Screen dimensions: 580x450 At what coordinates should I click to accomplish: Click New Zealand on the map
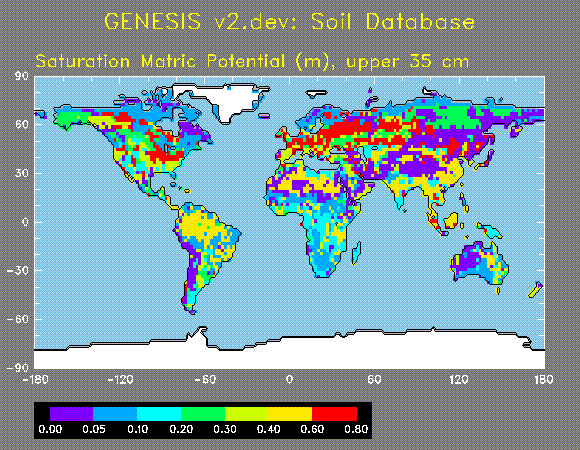(x=535, y=290)
